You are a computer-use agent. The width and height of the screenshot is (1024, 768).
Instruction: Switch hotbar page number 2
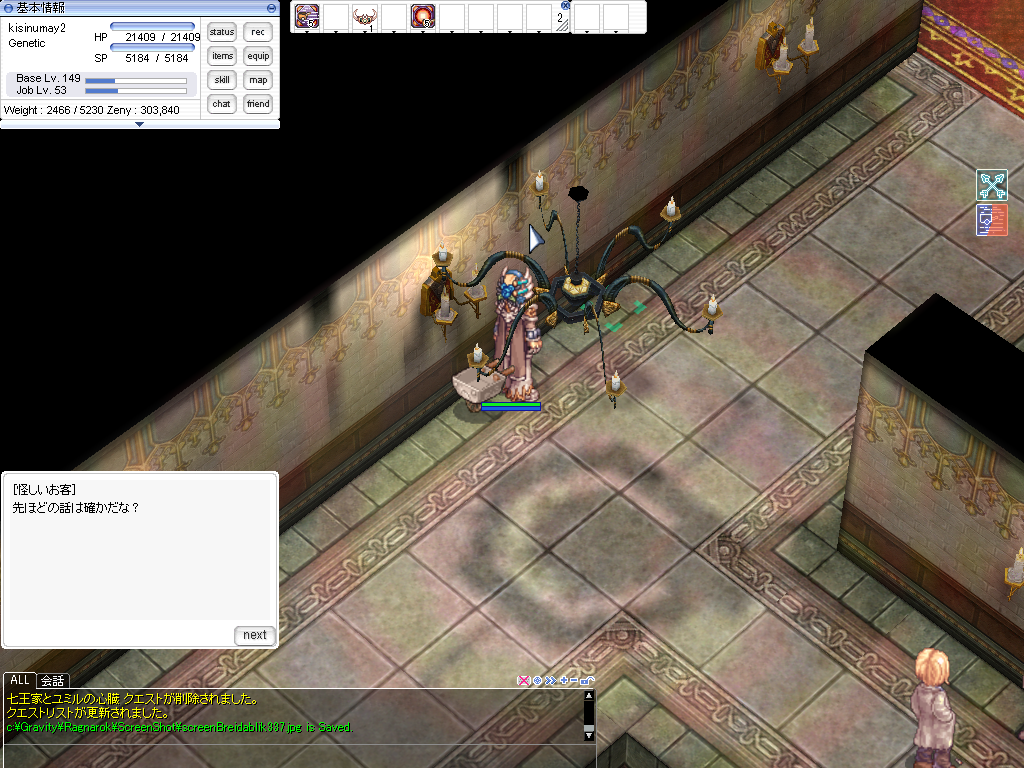coord(560,18)
